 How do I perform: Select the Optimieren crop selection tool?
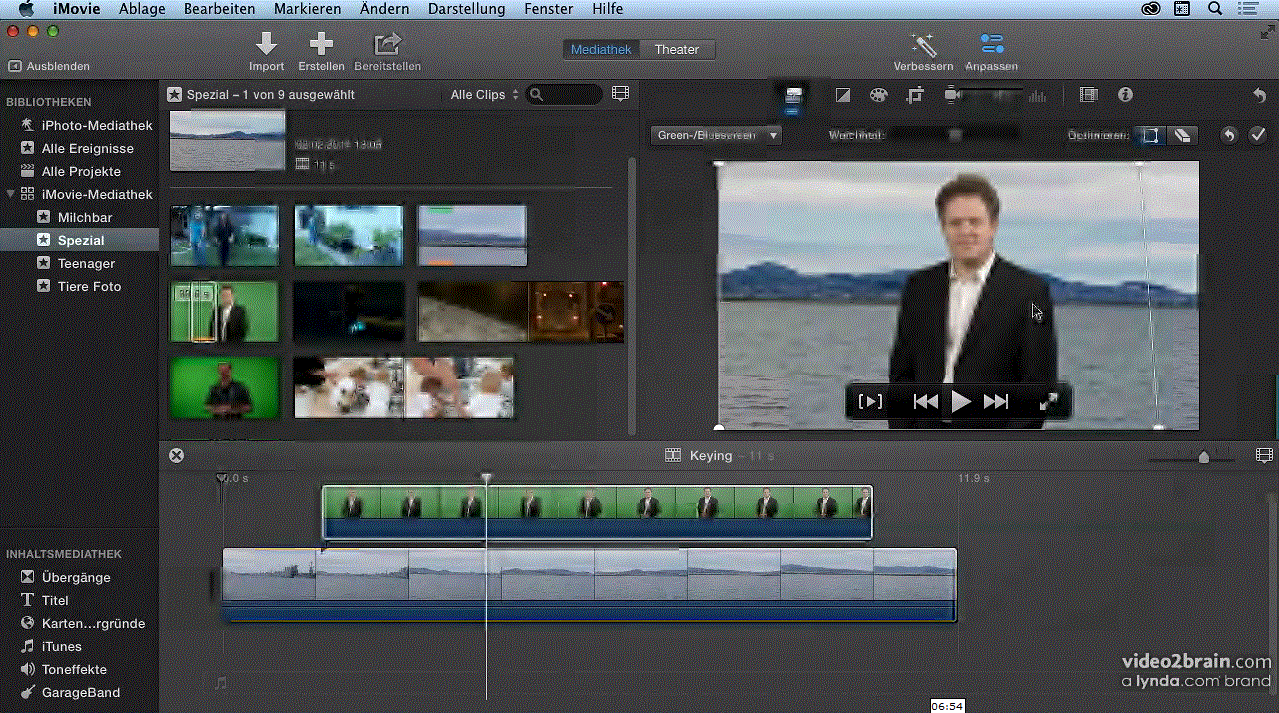click(1151, 135)
